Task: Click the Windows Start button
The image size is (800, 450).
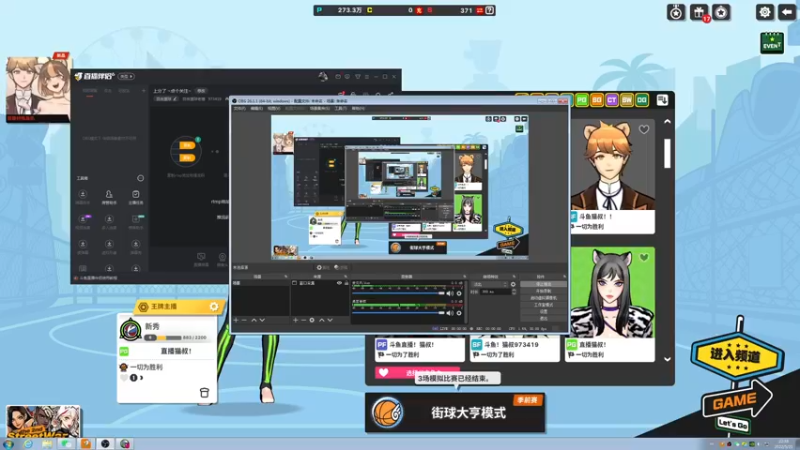Action: point(9,444)
